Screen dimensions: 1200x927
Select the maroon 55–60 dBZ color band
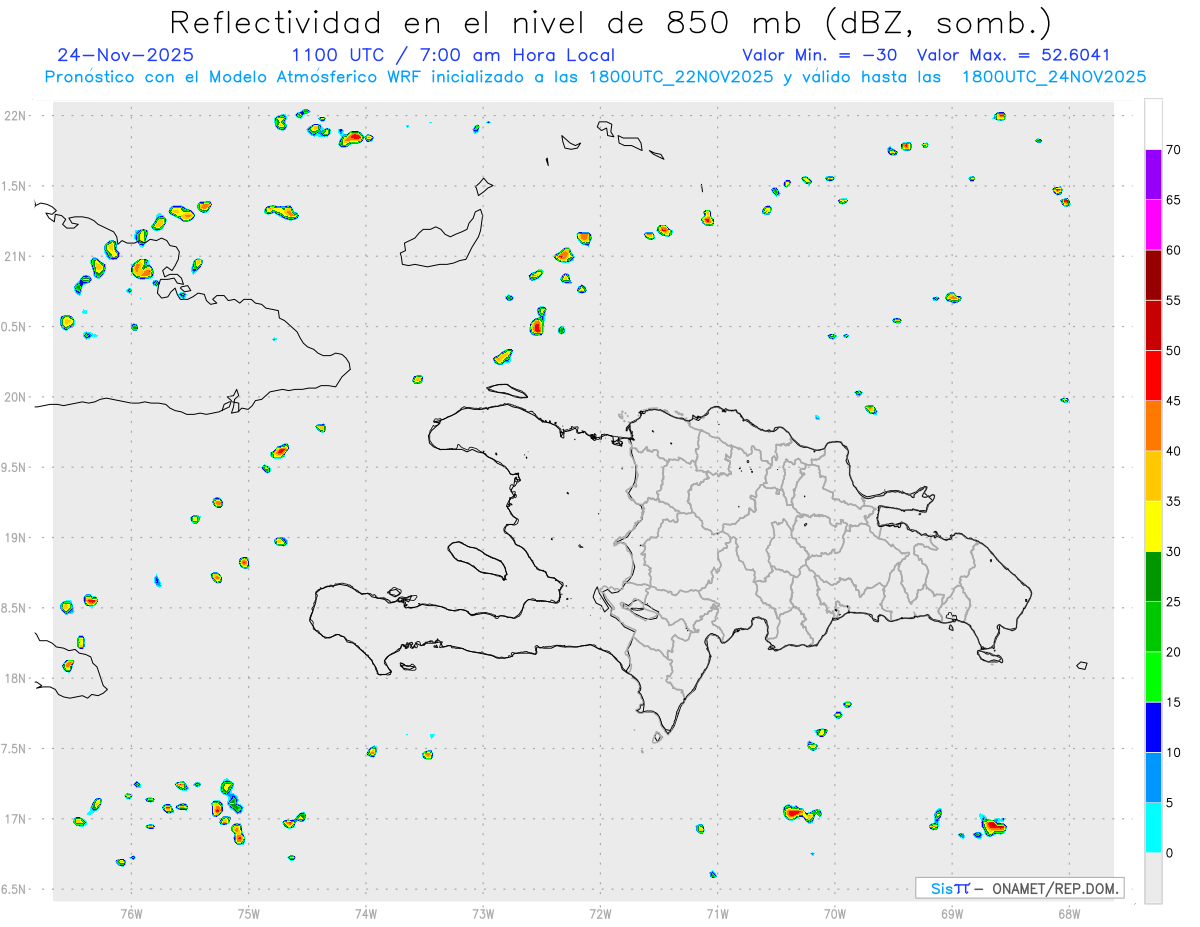[x=1153, y=275]
